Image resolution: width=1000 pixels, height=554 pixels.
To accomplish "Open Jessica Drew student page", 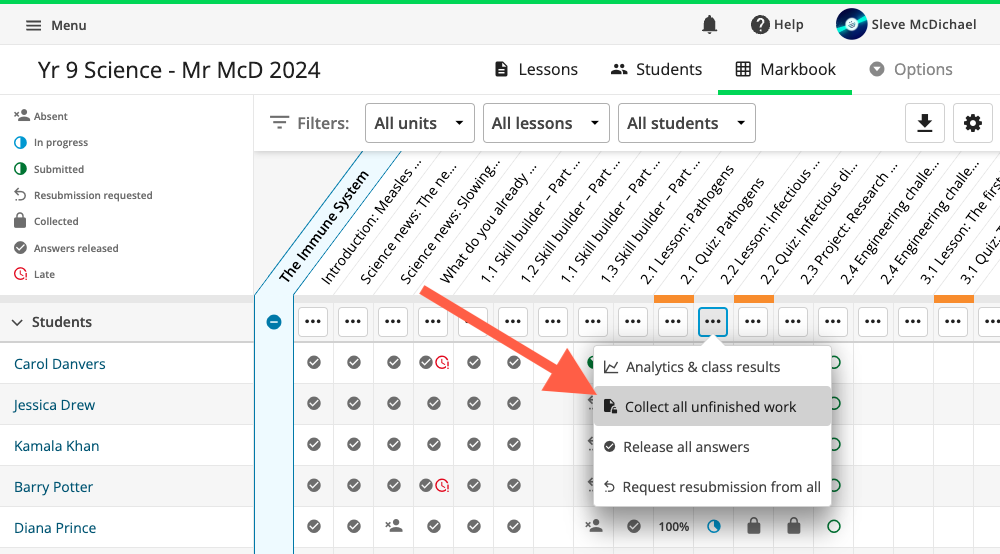I will (54, 405).
